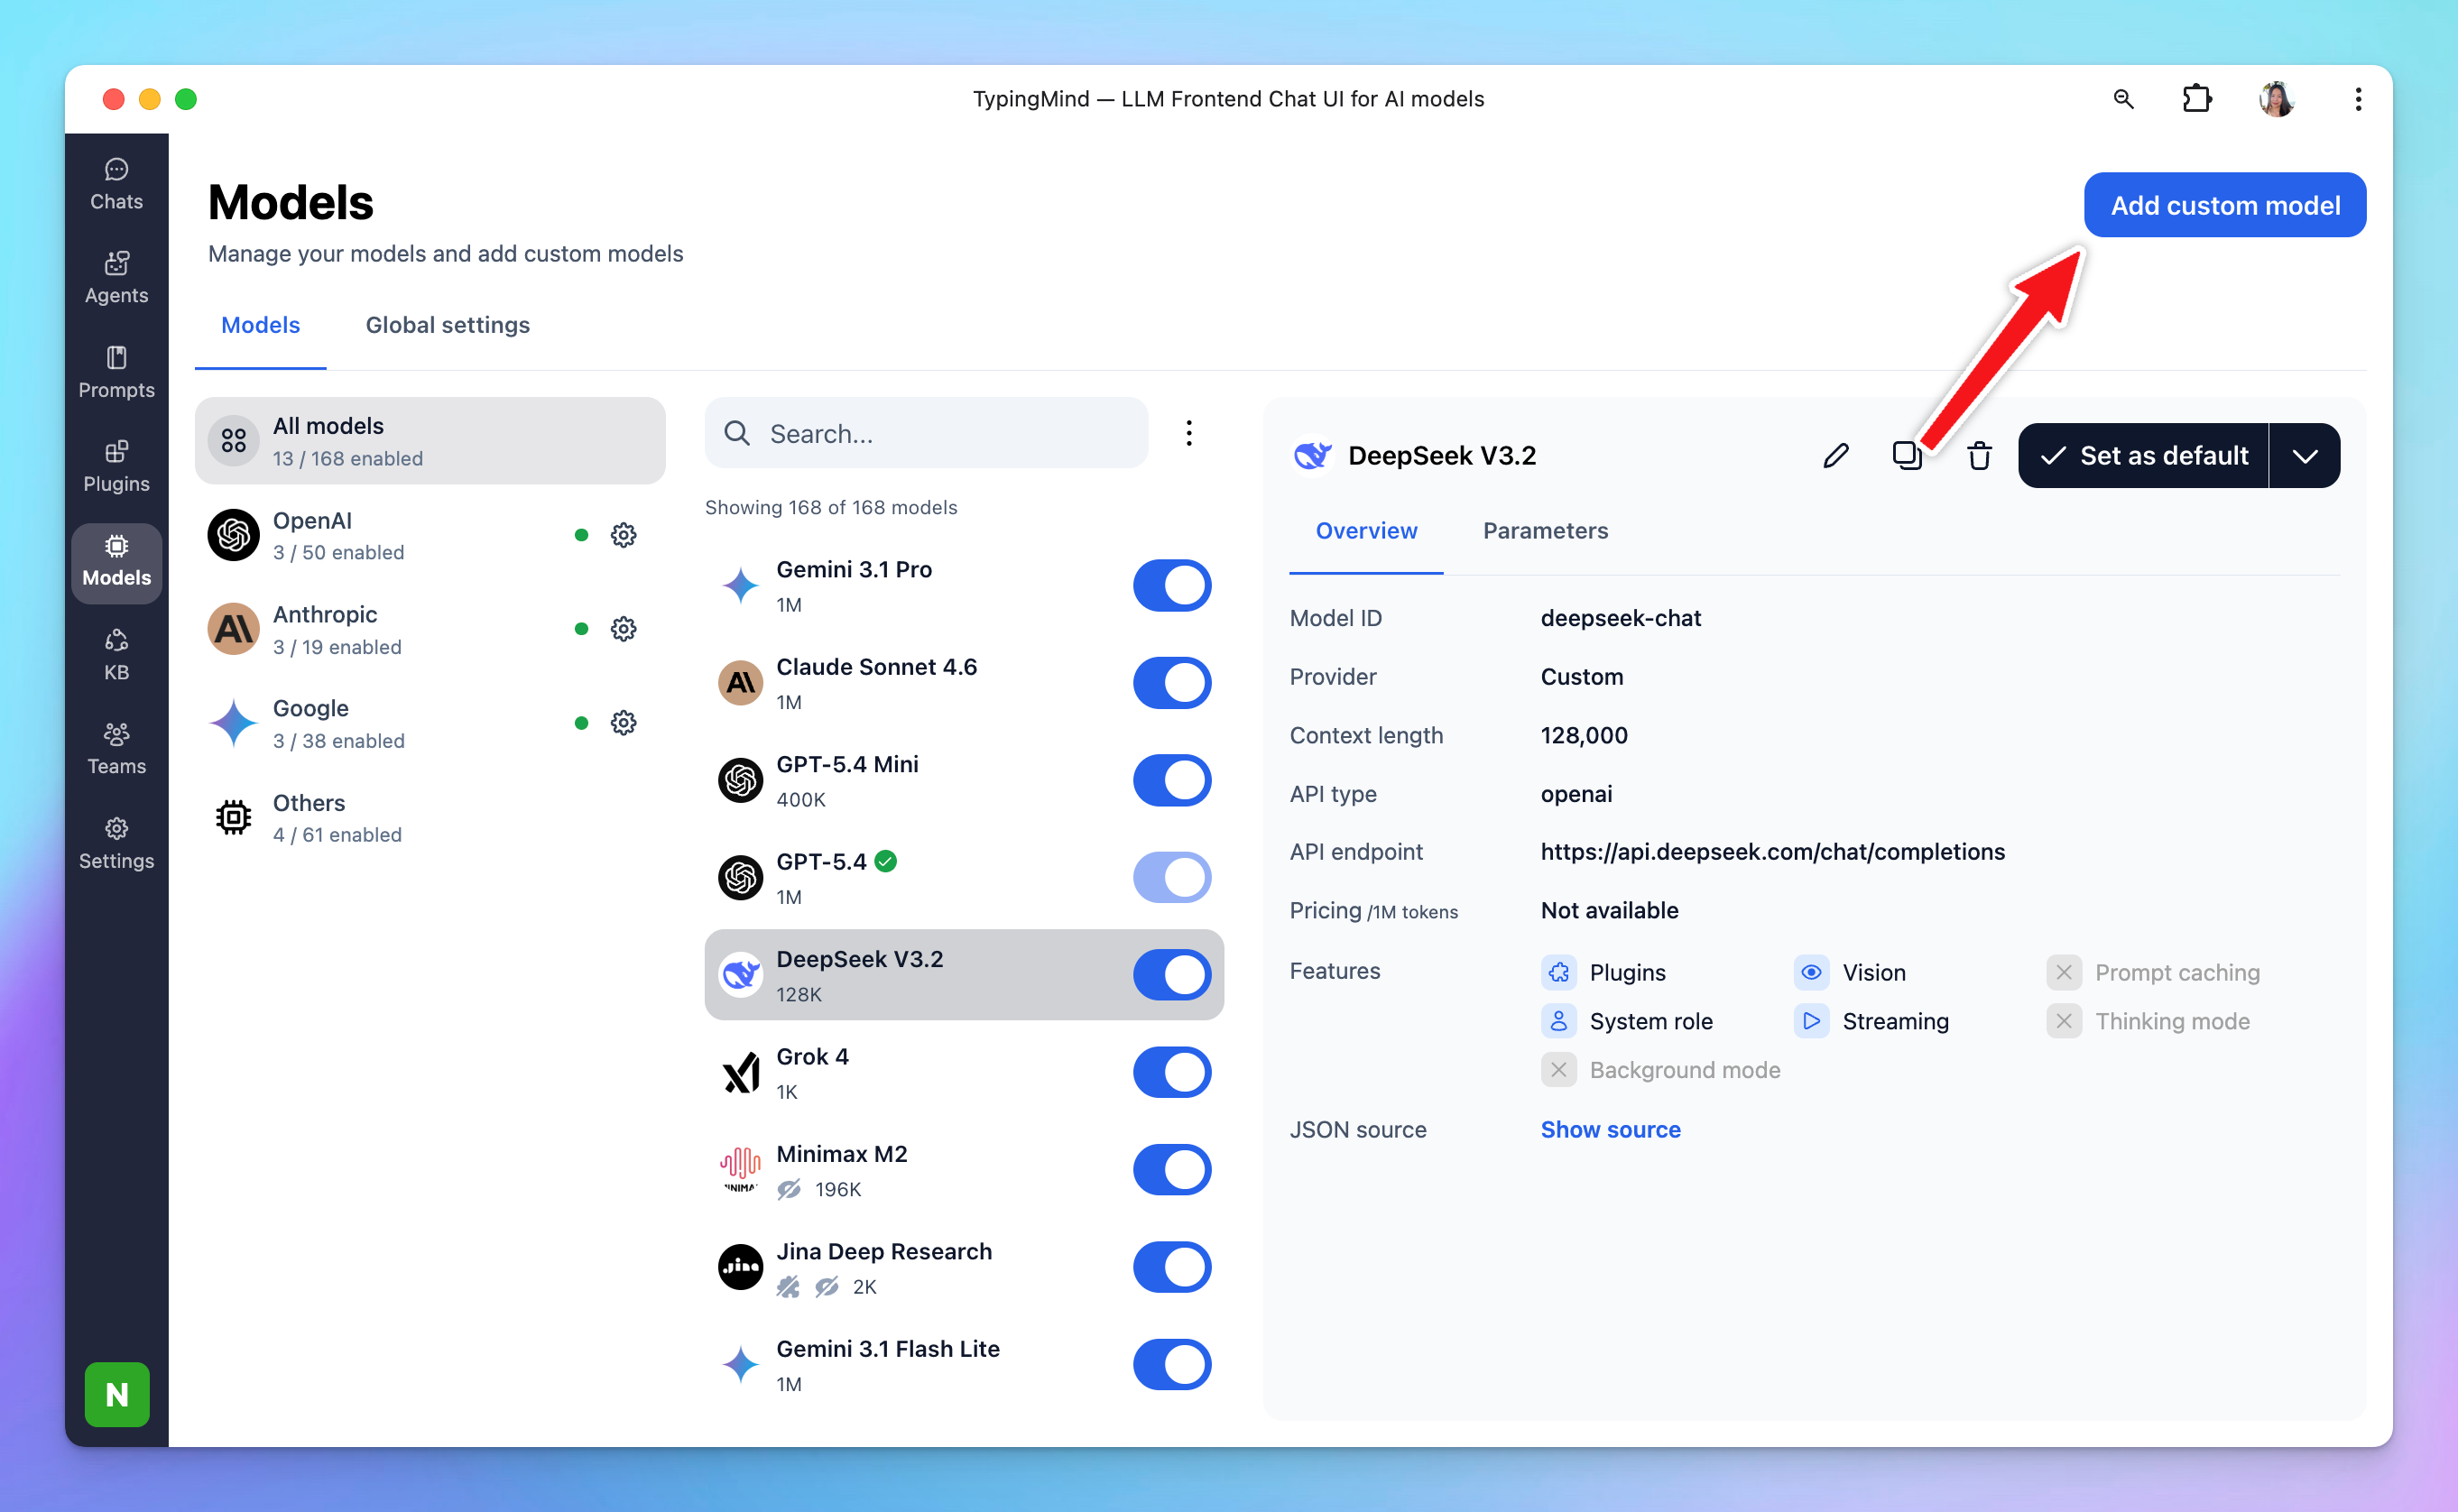Toggle off Grok 4 model
This screenshot has width=2458, height=1512.
tap(1171, 1072)
